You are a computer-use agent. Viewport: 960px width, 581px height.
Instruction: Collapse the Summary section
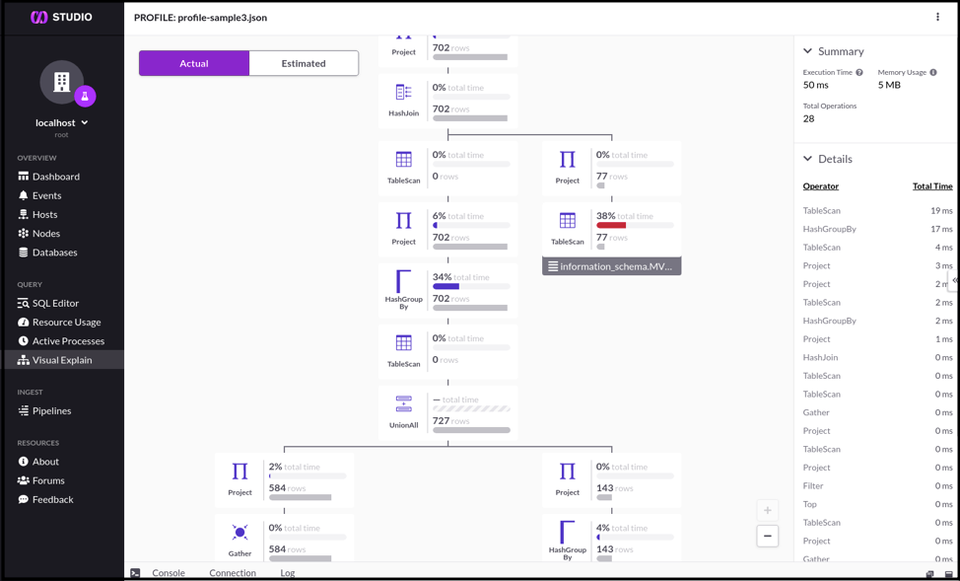point(806,50)
